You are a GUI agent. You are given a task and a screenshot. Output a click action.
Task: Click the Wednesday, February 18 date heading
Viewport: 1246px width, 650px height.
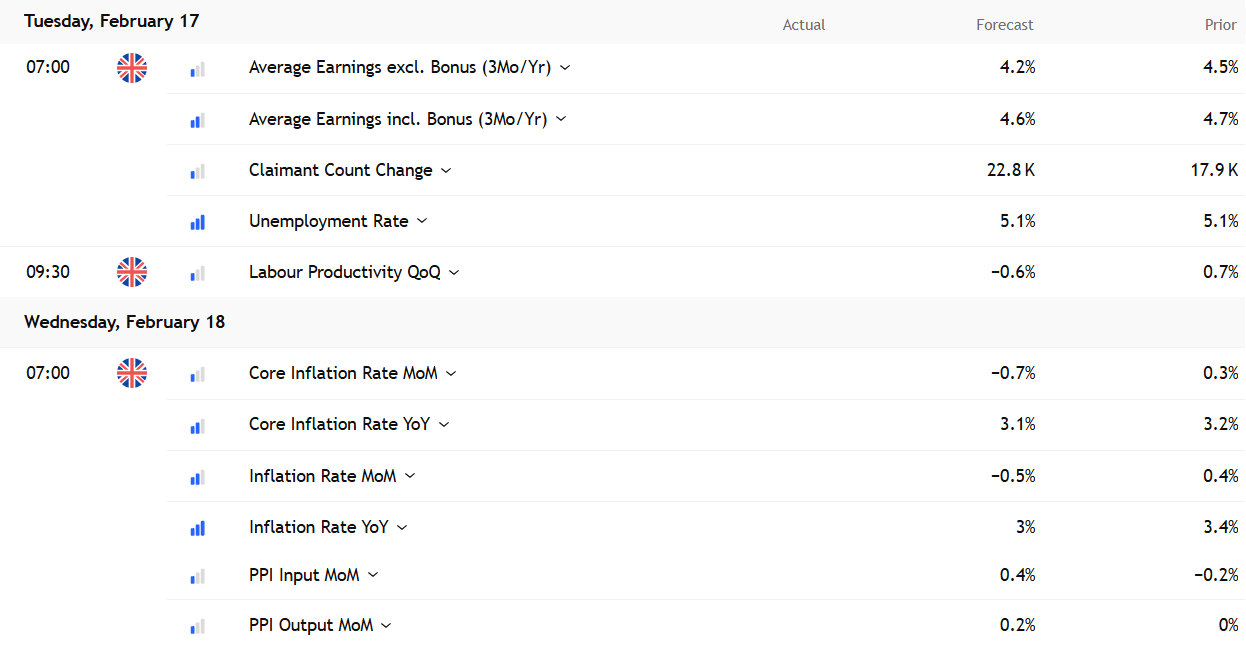point(125,322)
